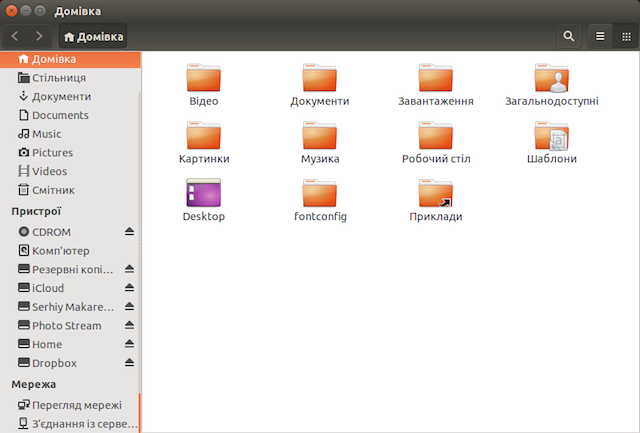Eject the Serhiy Makare… volume
Viewport: 640px width, 433px height.
(129, 306)
